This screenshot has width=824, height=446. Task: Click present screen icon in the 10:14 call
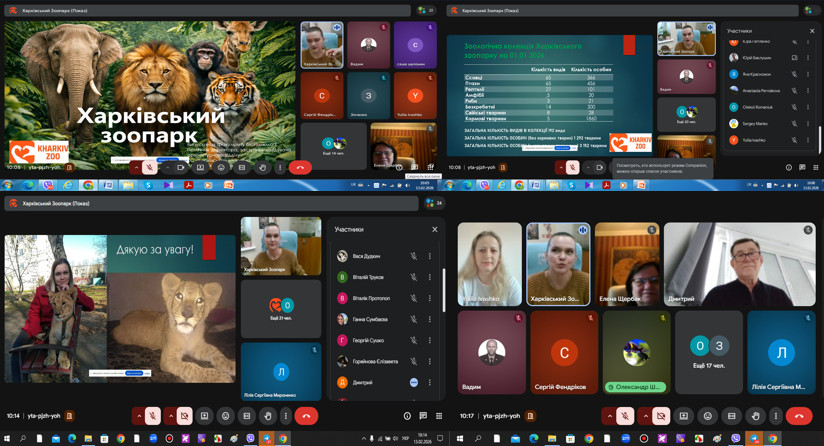(205, 416)
